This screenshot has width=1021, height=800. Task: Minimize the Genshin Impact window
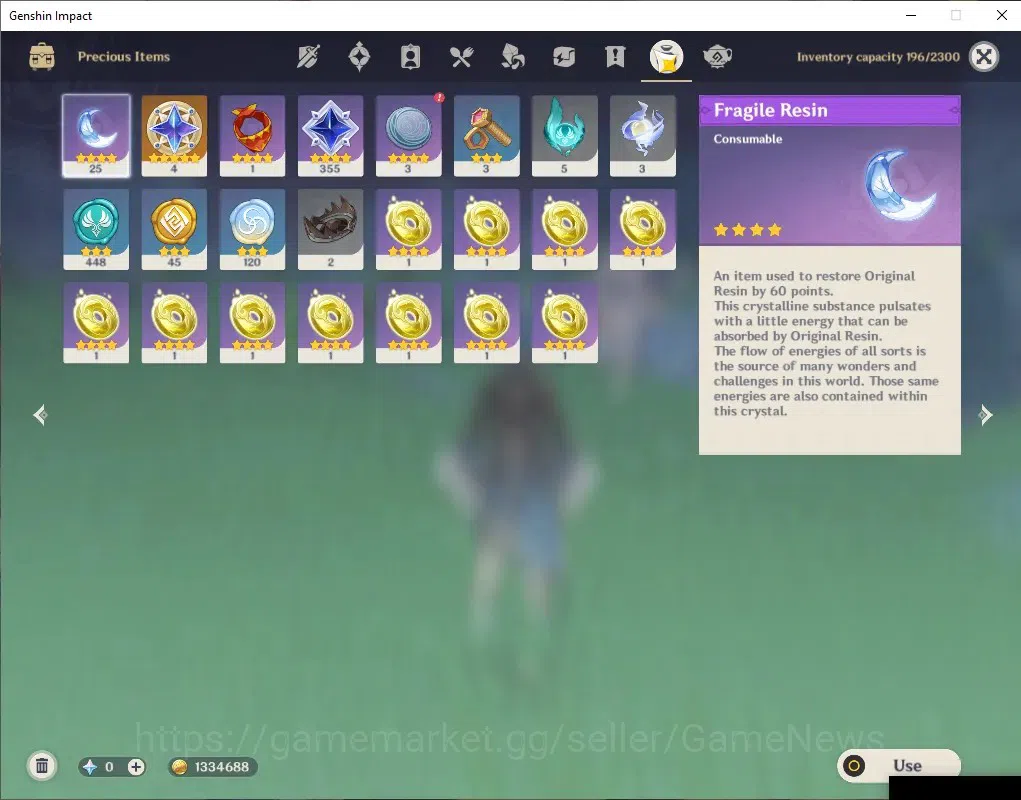(911, 15)
